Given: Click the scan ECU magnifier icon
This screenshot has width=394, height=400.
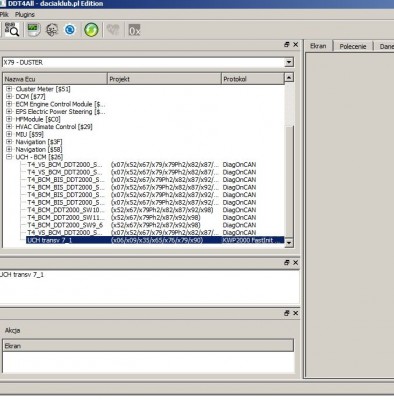Looking at the screenshot, I should (x=12, y=30).
